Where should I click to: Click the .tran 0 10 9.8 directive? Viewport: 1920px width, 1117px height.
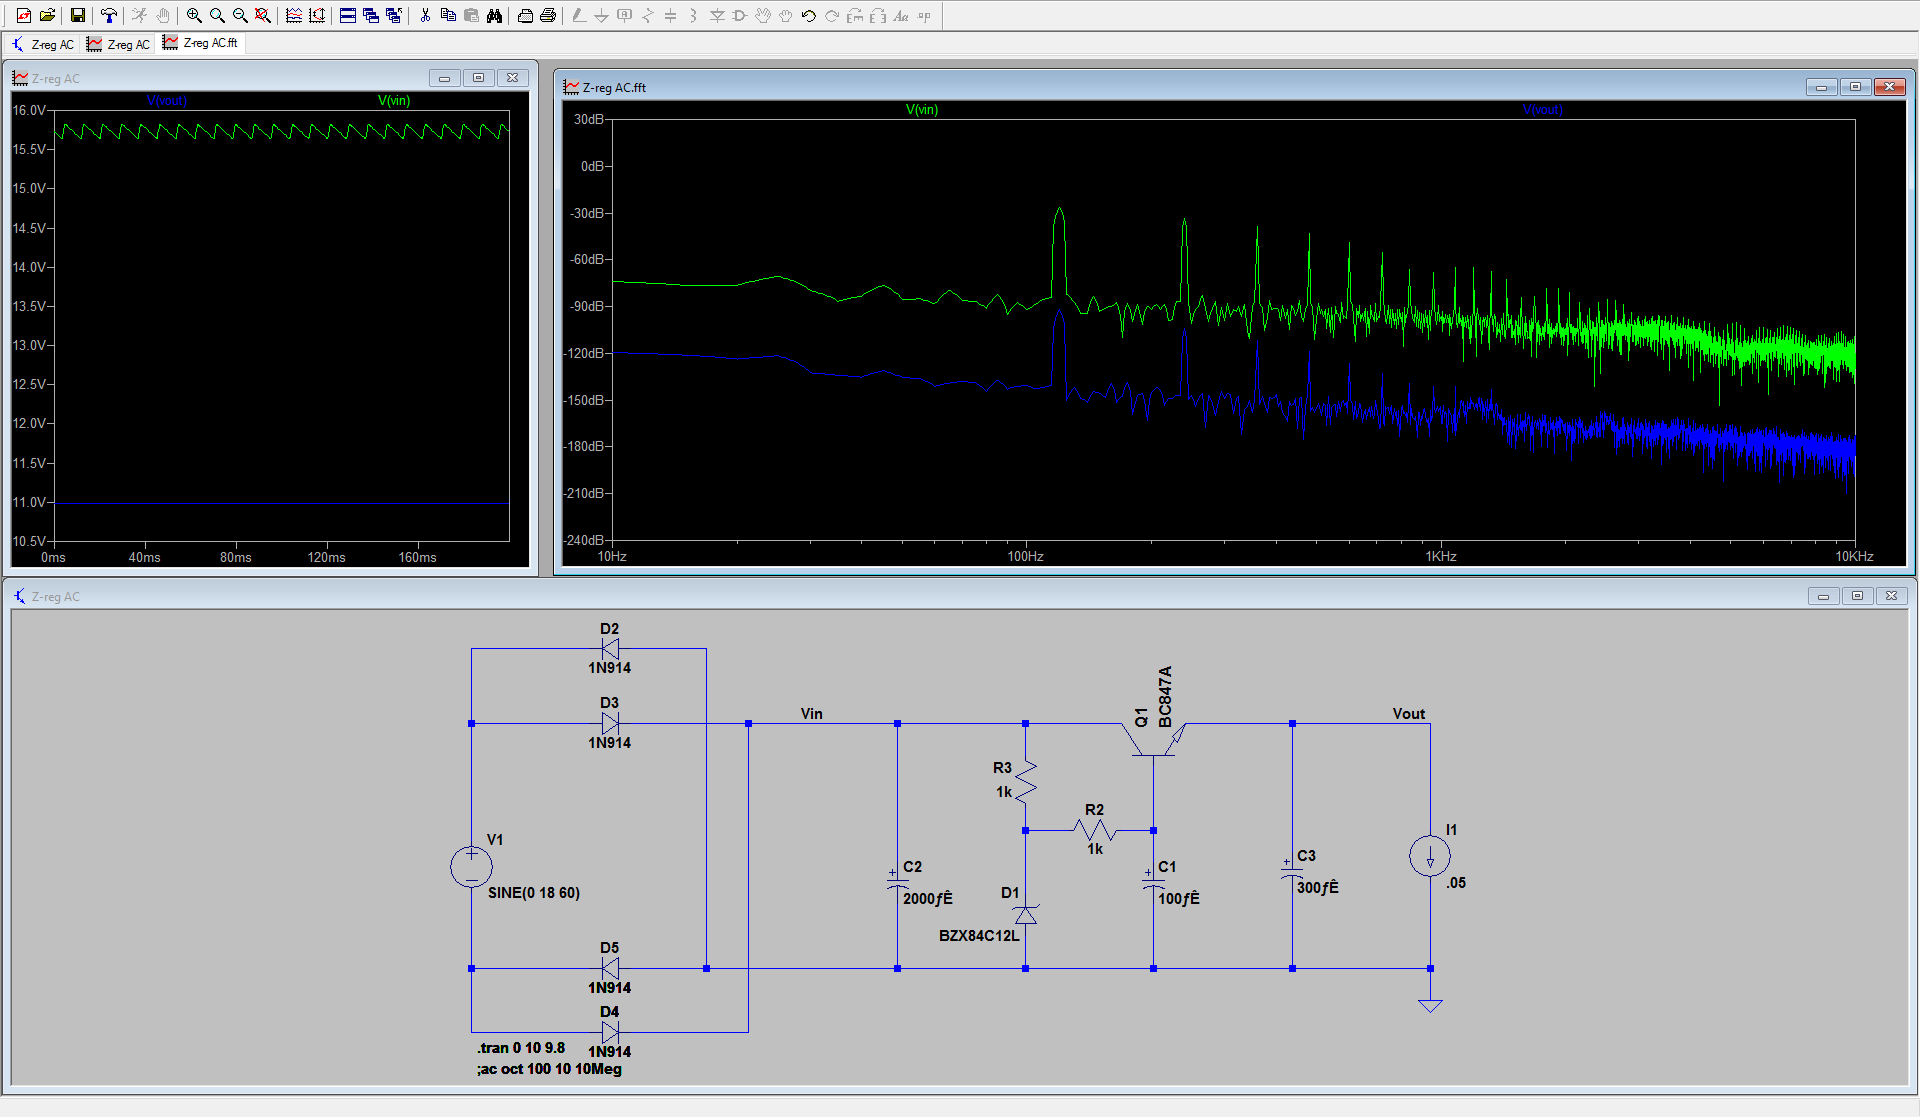[x=521, y=1048]
